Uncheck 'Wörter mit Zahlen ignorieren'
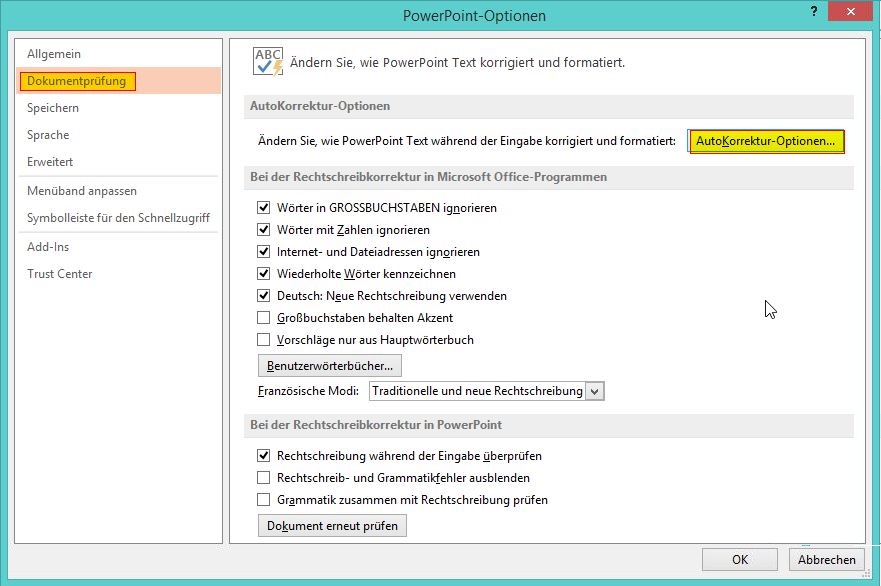 click(x=264, y=230)
